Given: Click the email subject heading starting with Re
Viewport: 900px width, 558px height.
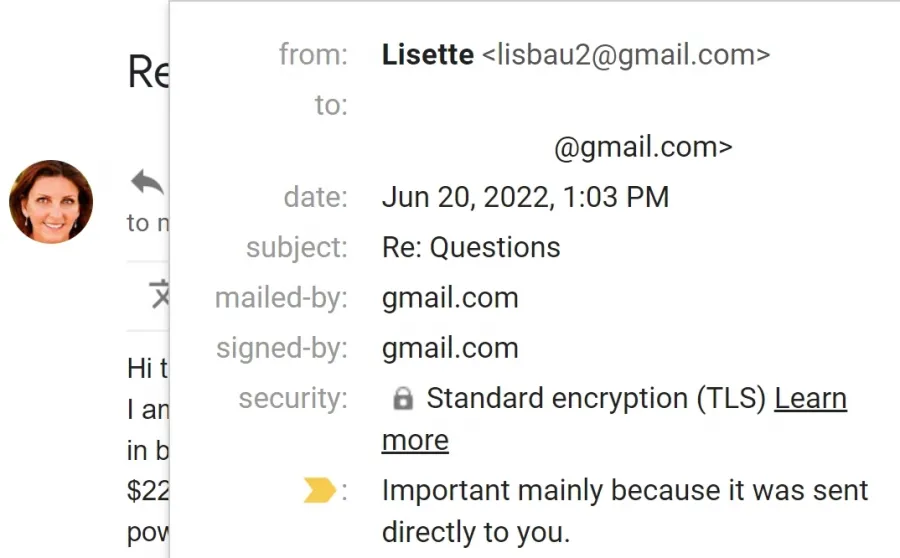Looking at the screenshot, I should (148, 72).
